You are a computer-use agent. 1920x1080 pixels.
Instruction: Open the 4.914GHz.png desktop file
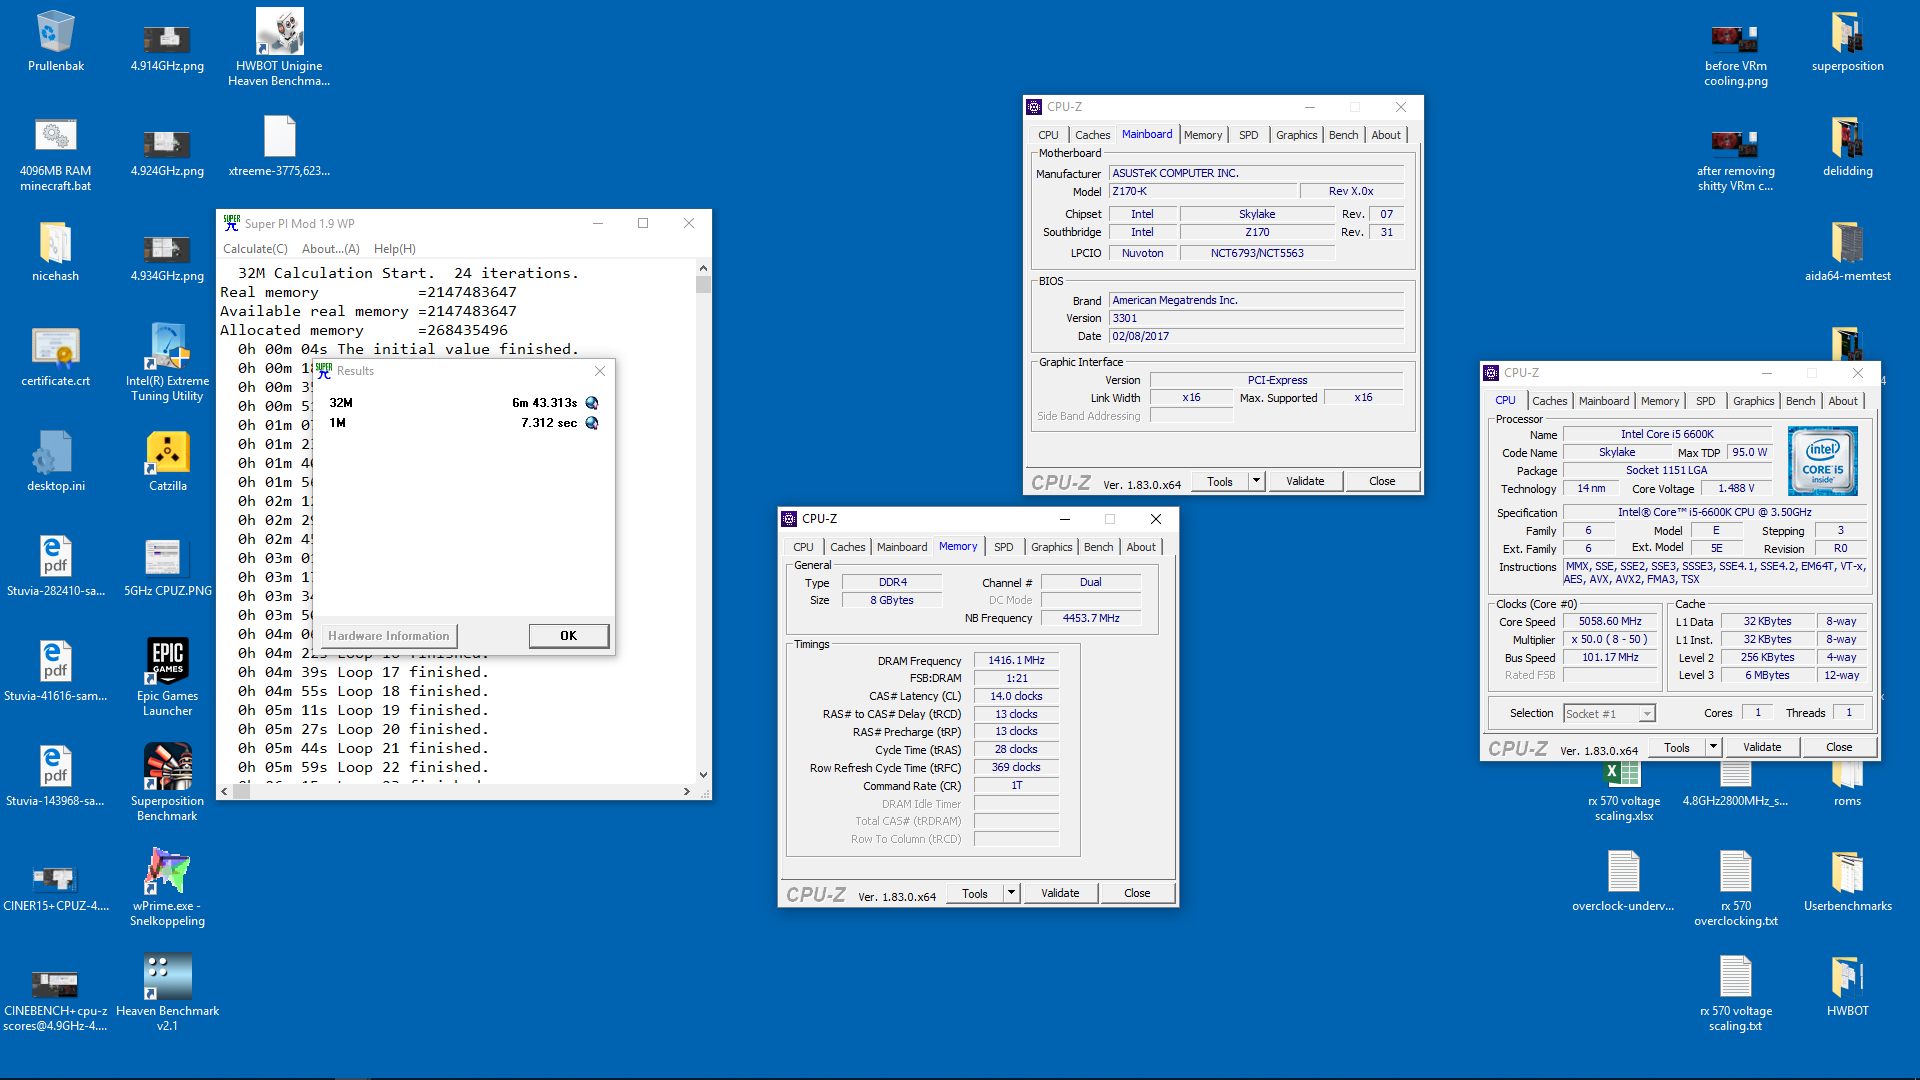(x=167, y=40)
